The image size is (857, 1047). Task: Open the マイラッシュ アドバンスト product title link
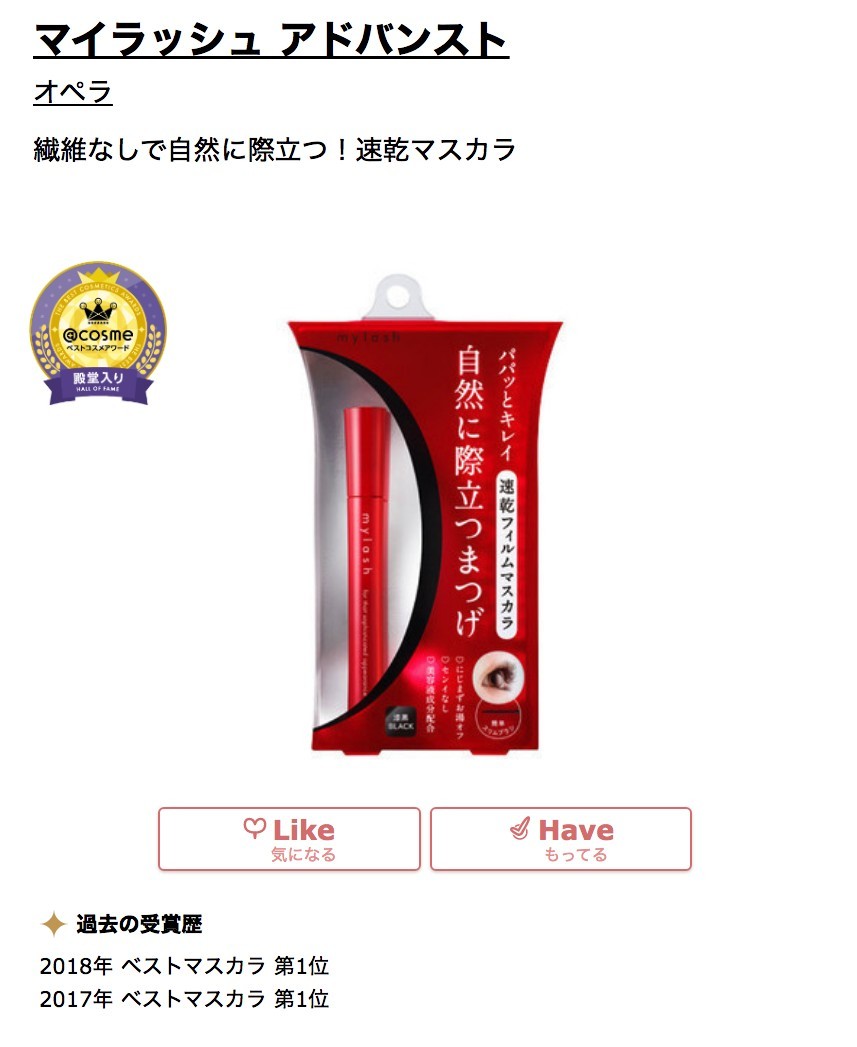coord(271,39)
